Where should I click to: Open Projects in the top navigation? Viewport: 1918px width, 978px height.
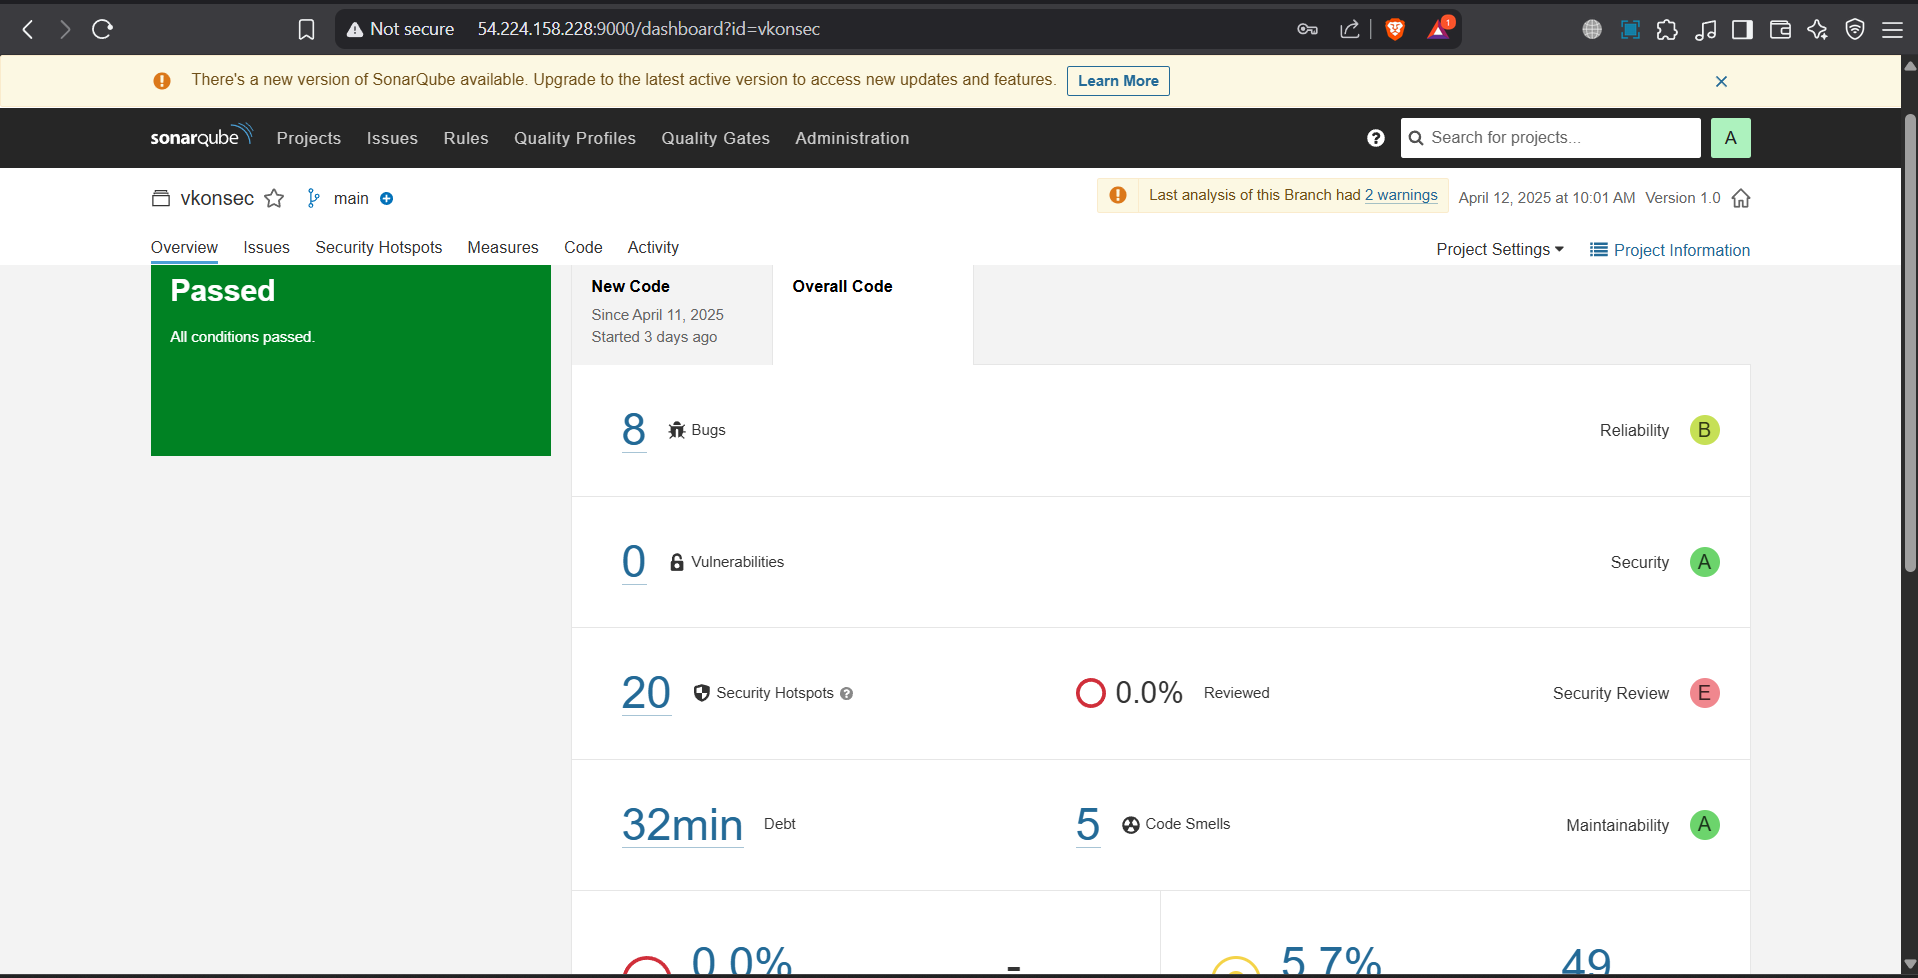(x=309, y=138)
